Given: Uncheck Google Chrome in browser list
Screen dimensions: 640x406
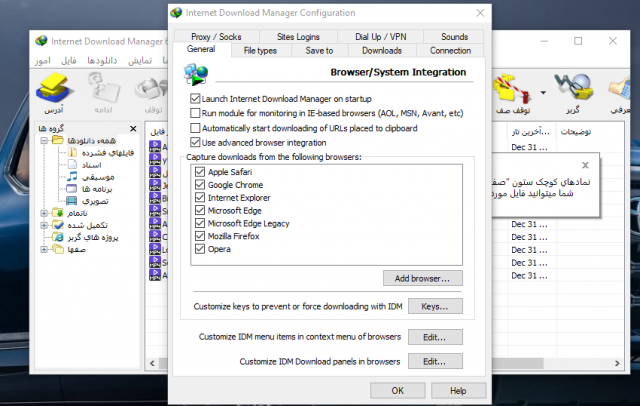Looking at the screenshot, I should pyautogui.click(x=200, y=185).
